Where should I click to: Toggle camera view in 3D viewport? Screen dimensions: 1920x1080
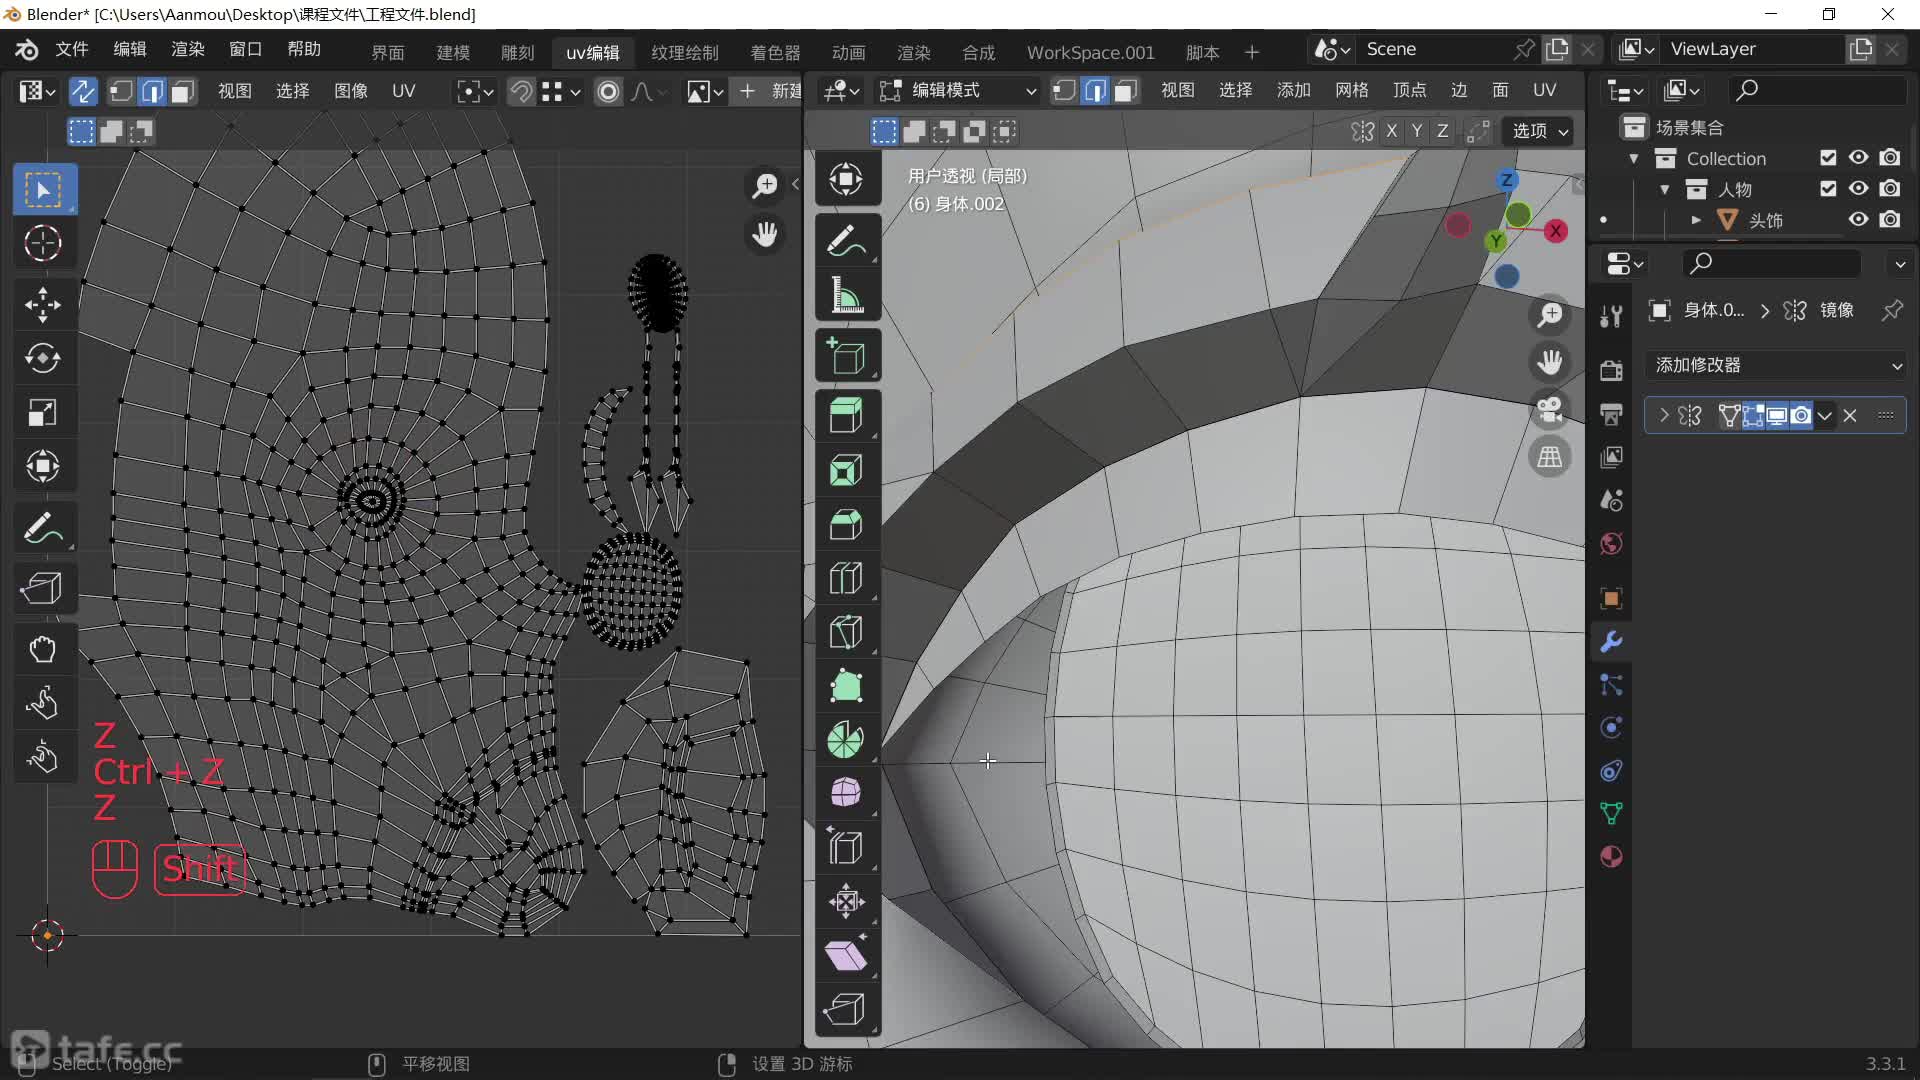tap(1550, 410)
